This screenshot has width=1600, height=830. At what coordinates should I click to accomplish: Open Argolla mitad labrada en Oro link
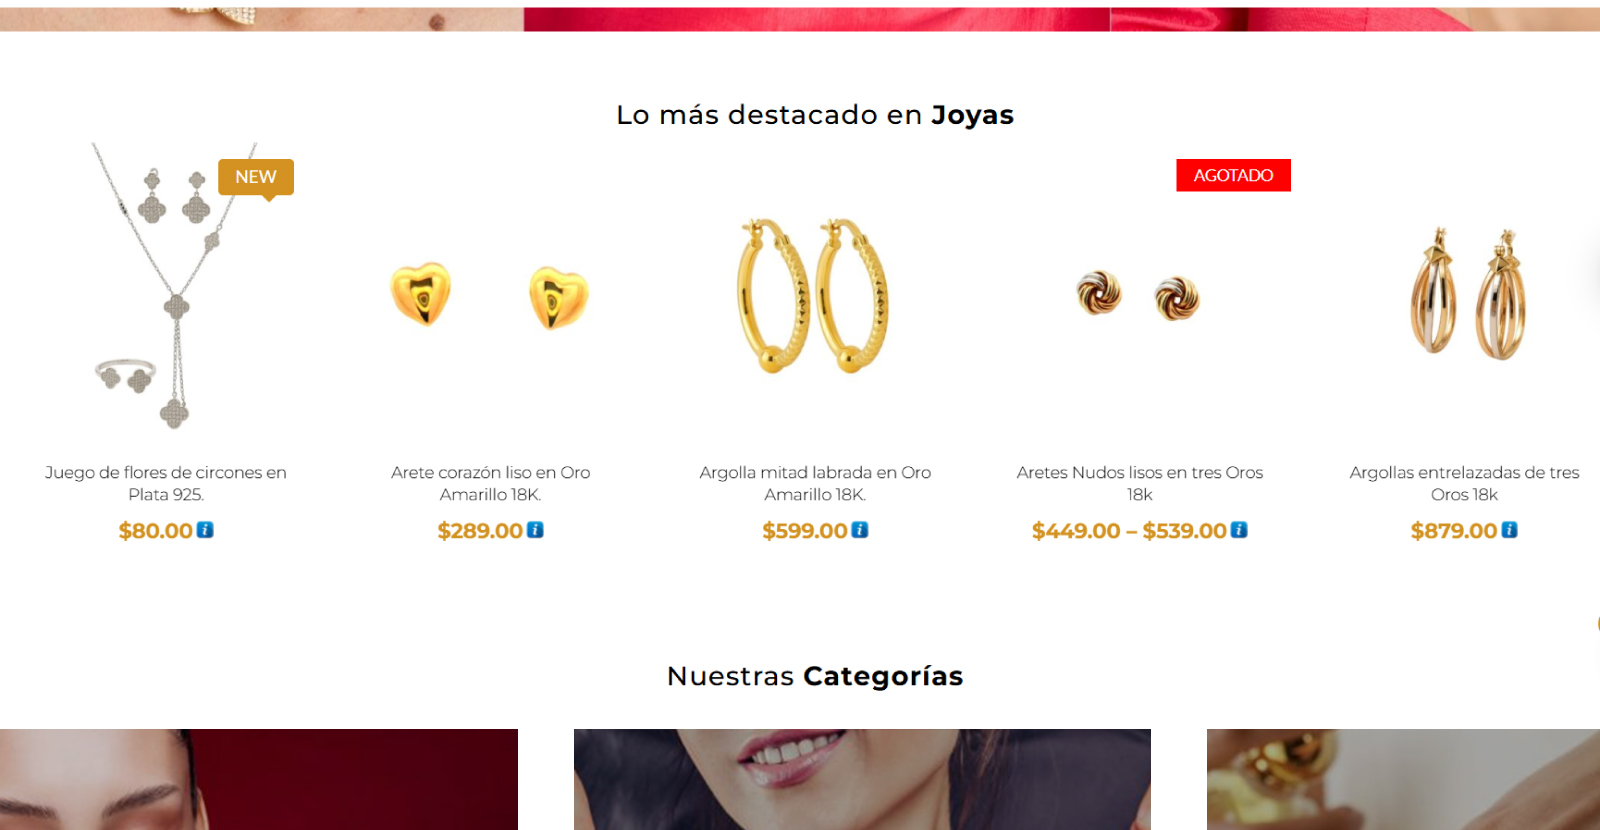[815, 483]
